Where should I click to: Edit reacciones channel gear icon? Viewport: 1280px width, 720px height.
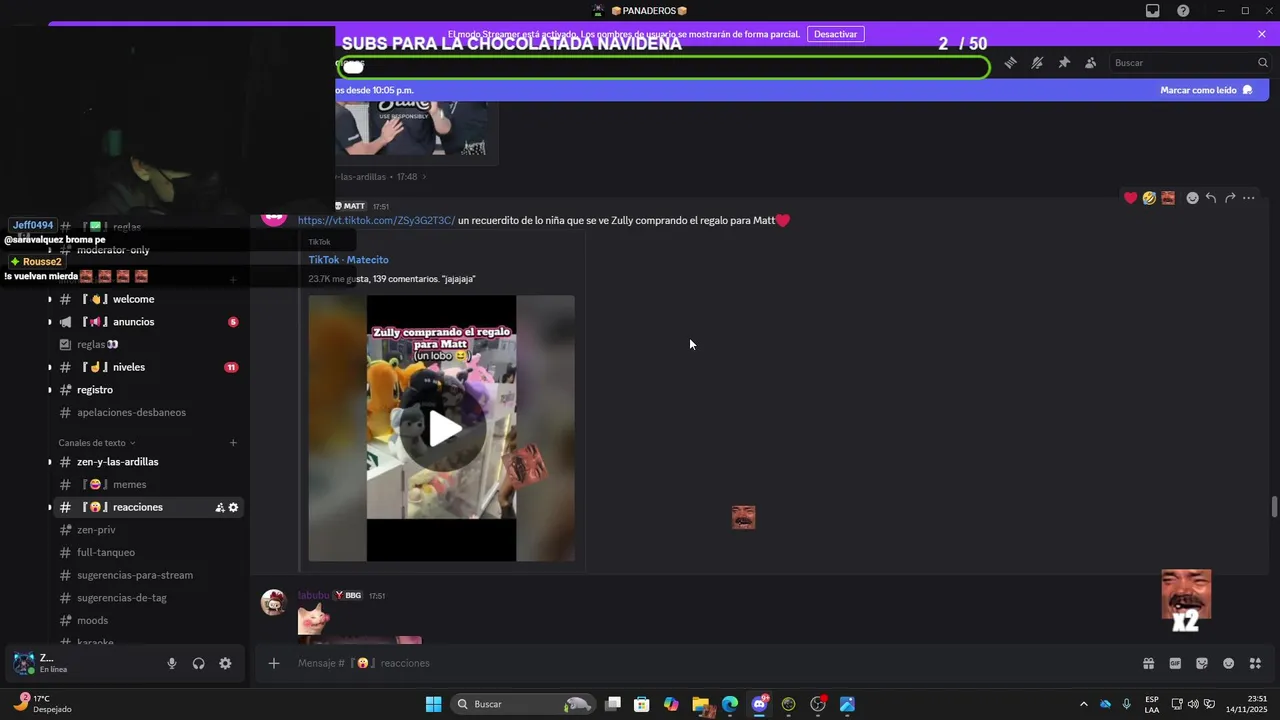[x=234, y=508]
